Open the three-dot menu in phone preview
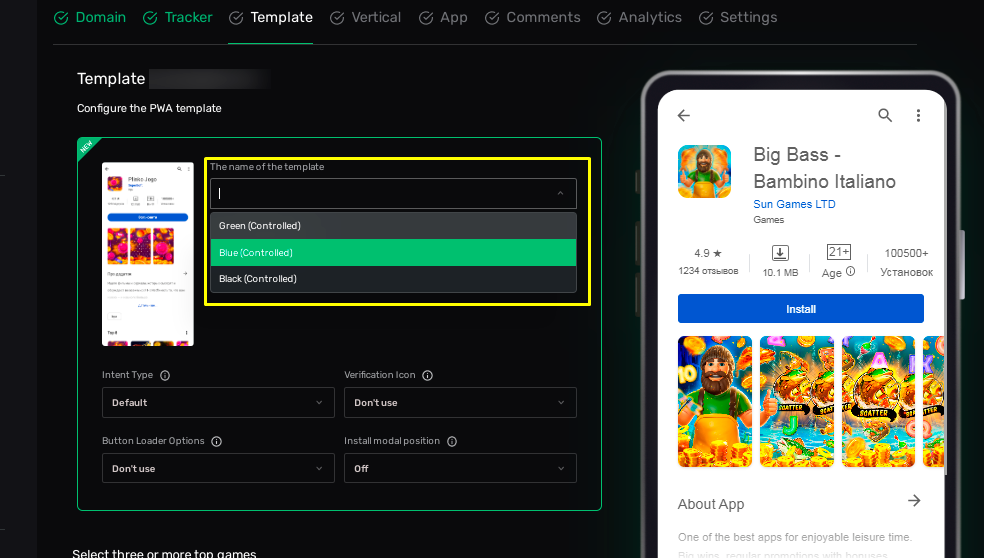Image resolution: width=984 pixels, height=558 pixels. pos(918,116)
